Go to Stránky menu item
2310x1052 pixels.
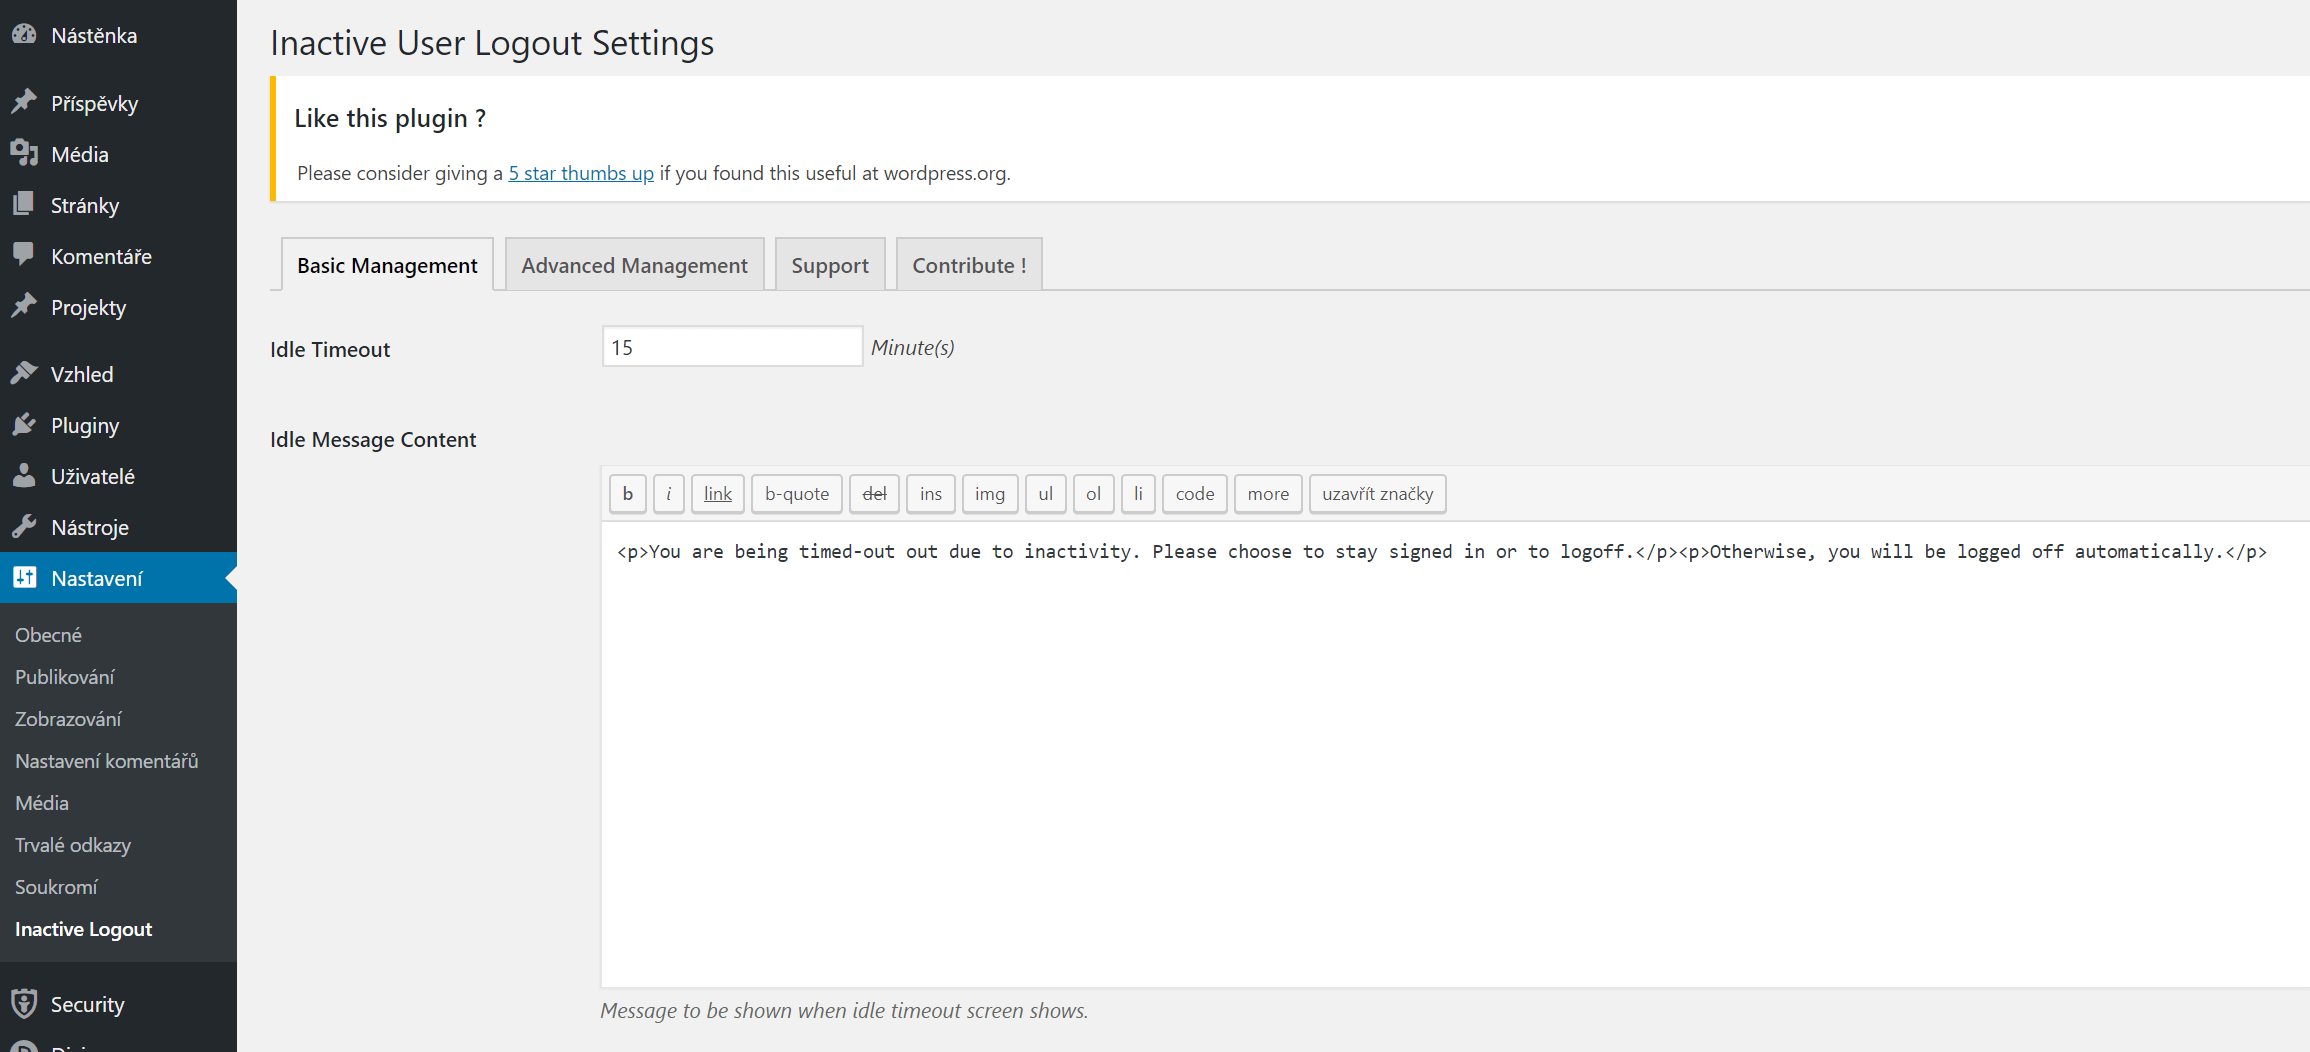point(118,205)
